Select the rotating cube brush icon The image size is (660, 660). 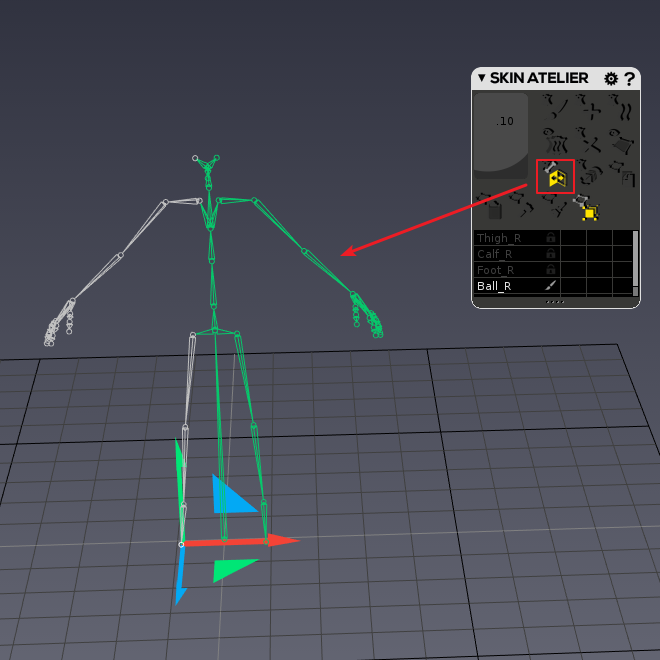click(x=589, y=173)
